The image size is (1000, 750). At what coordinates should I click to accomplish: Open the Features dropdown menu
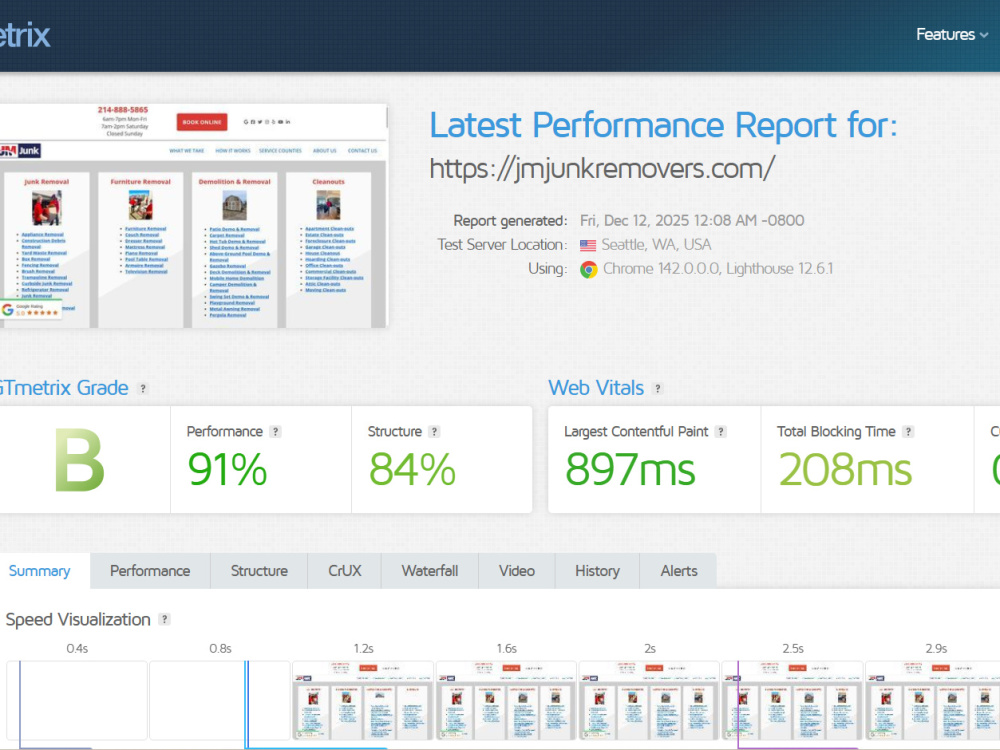(x=952, y=34)
